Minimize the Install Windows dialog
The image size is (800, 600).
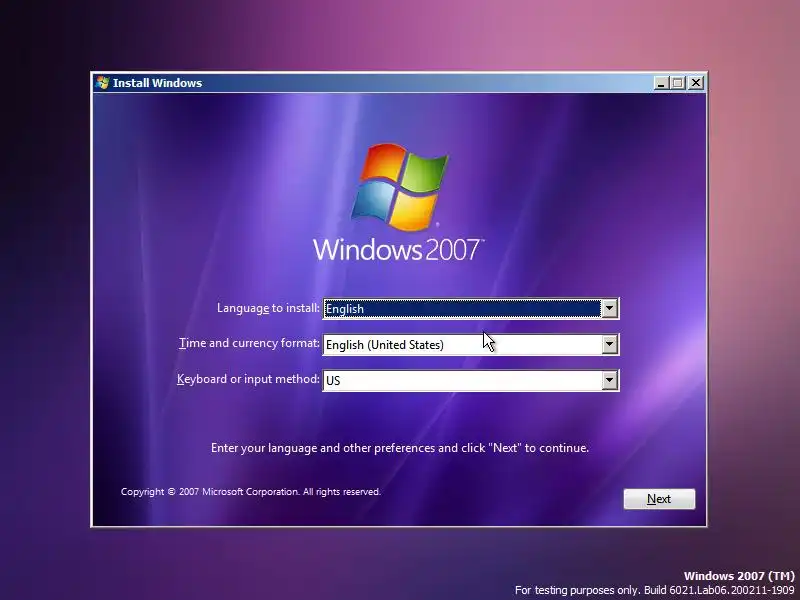tap(661, 83)
